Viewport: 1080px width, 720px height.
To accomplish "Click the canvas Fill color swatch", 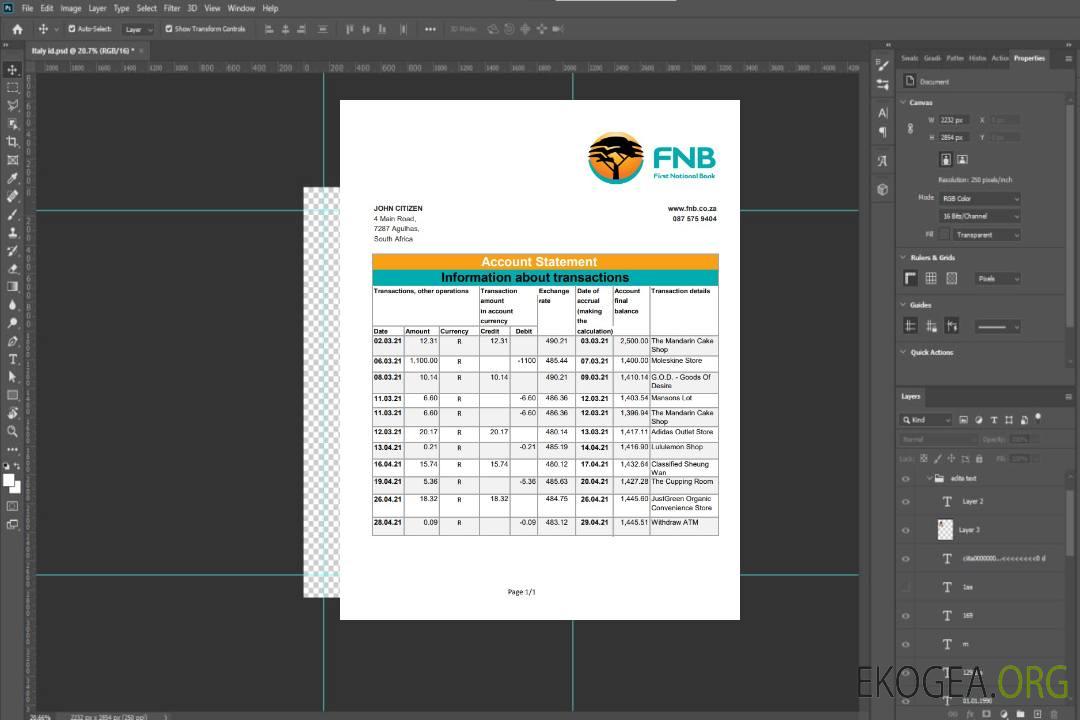I will click(x=944, y=235).
